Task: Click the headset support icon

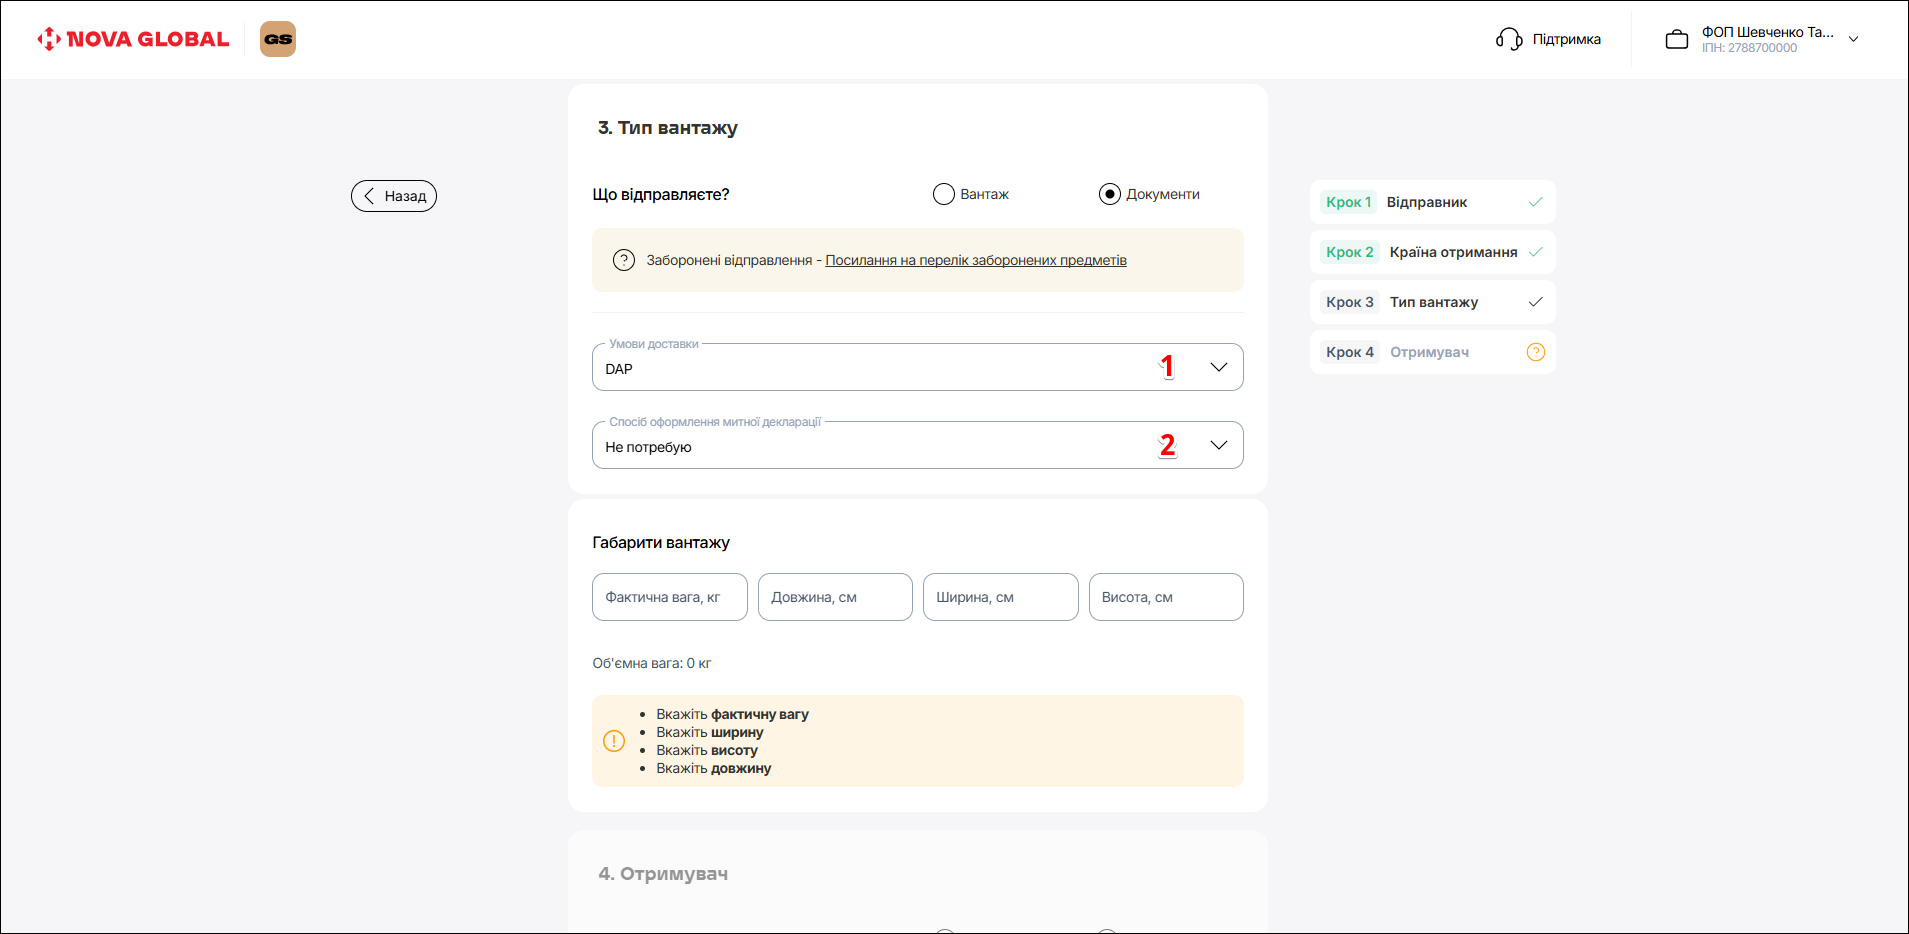Action: click(x=1508, y=39)
